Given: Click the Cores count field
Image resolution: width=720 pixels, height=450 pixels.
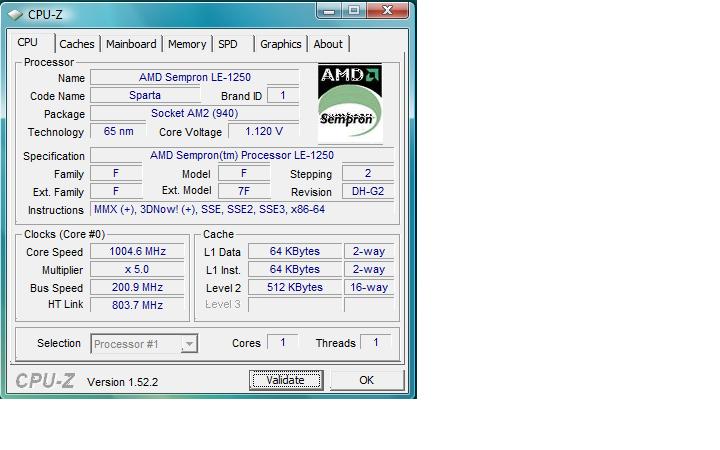Looking at the screenshot, I should coord(283,343).
